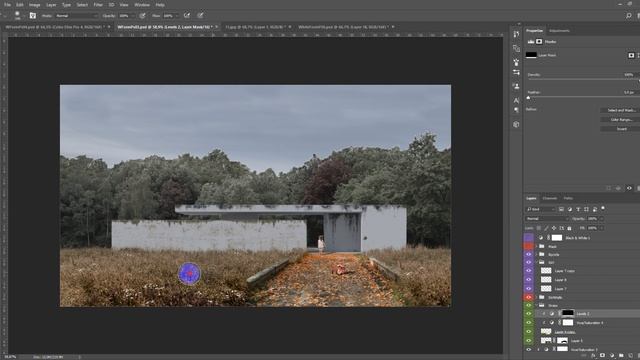
Task: Open the Select menu
Action: 82,5
